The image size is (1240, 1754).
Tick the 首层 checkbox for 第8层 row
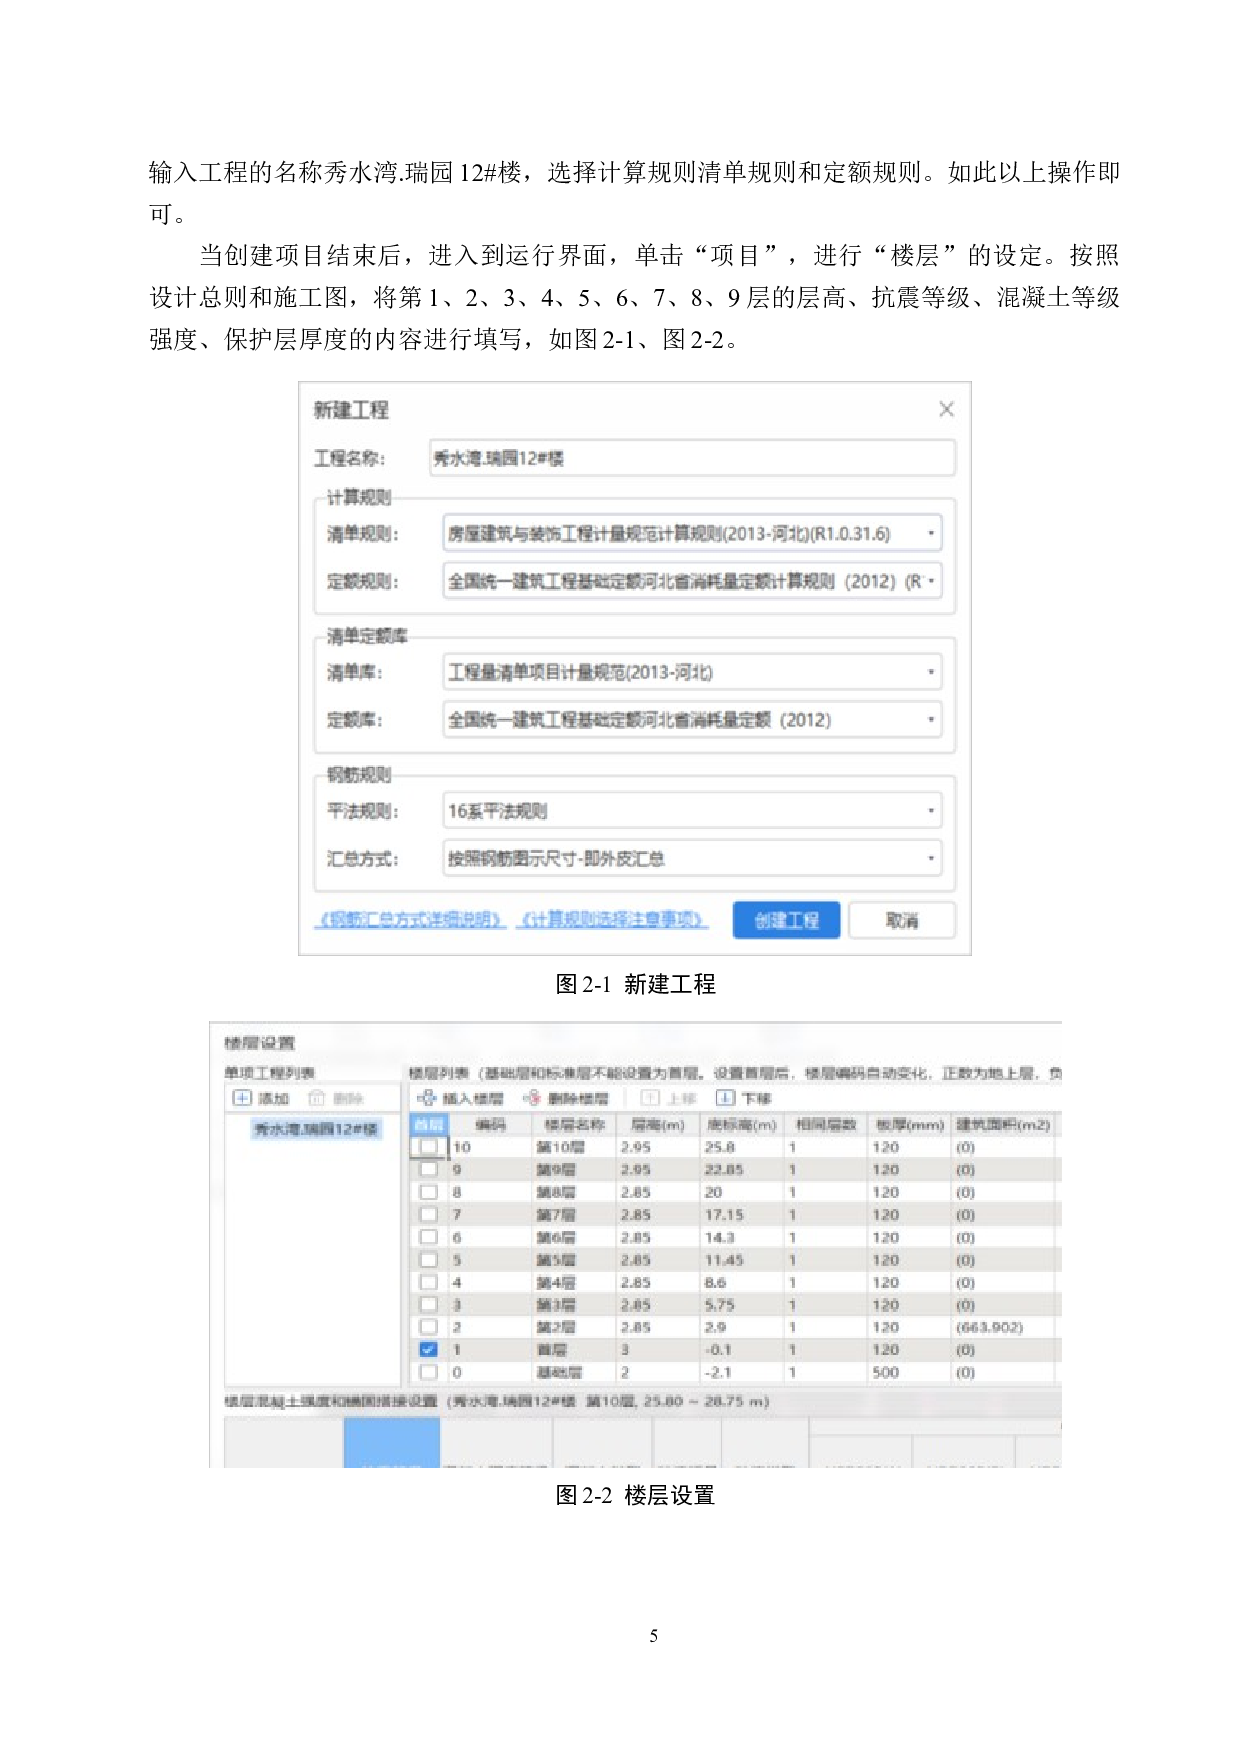[428, 1192]
